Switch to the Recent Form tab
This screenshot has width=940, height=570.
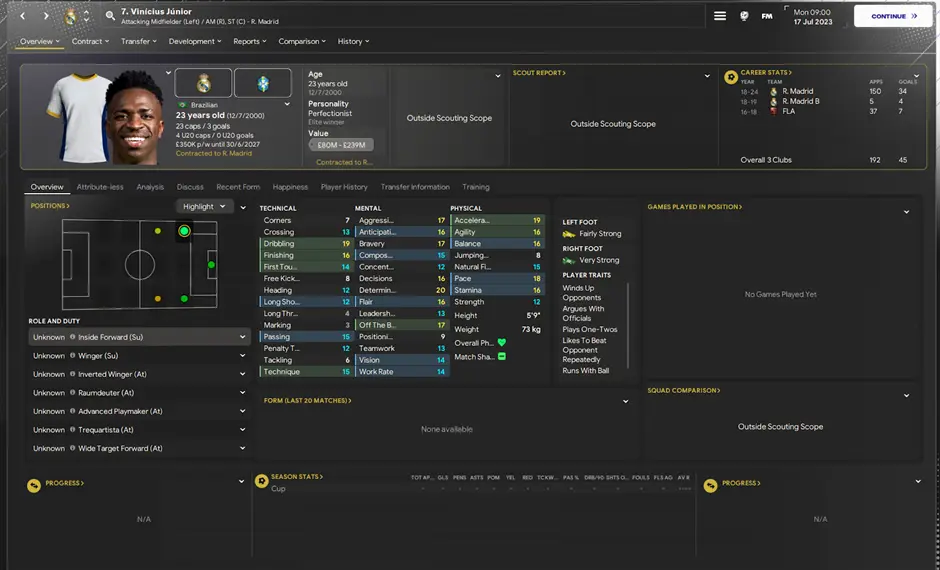coord(238,187)
